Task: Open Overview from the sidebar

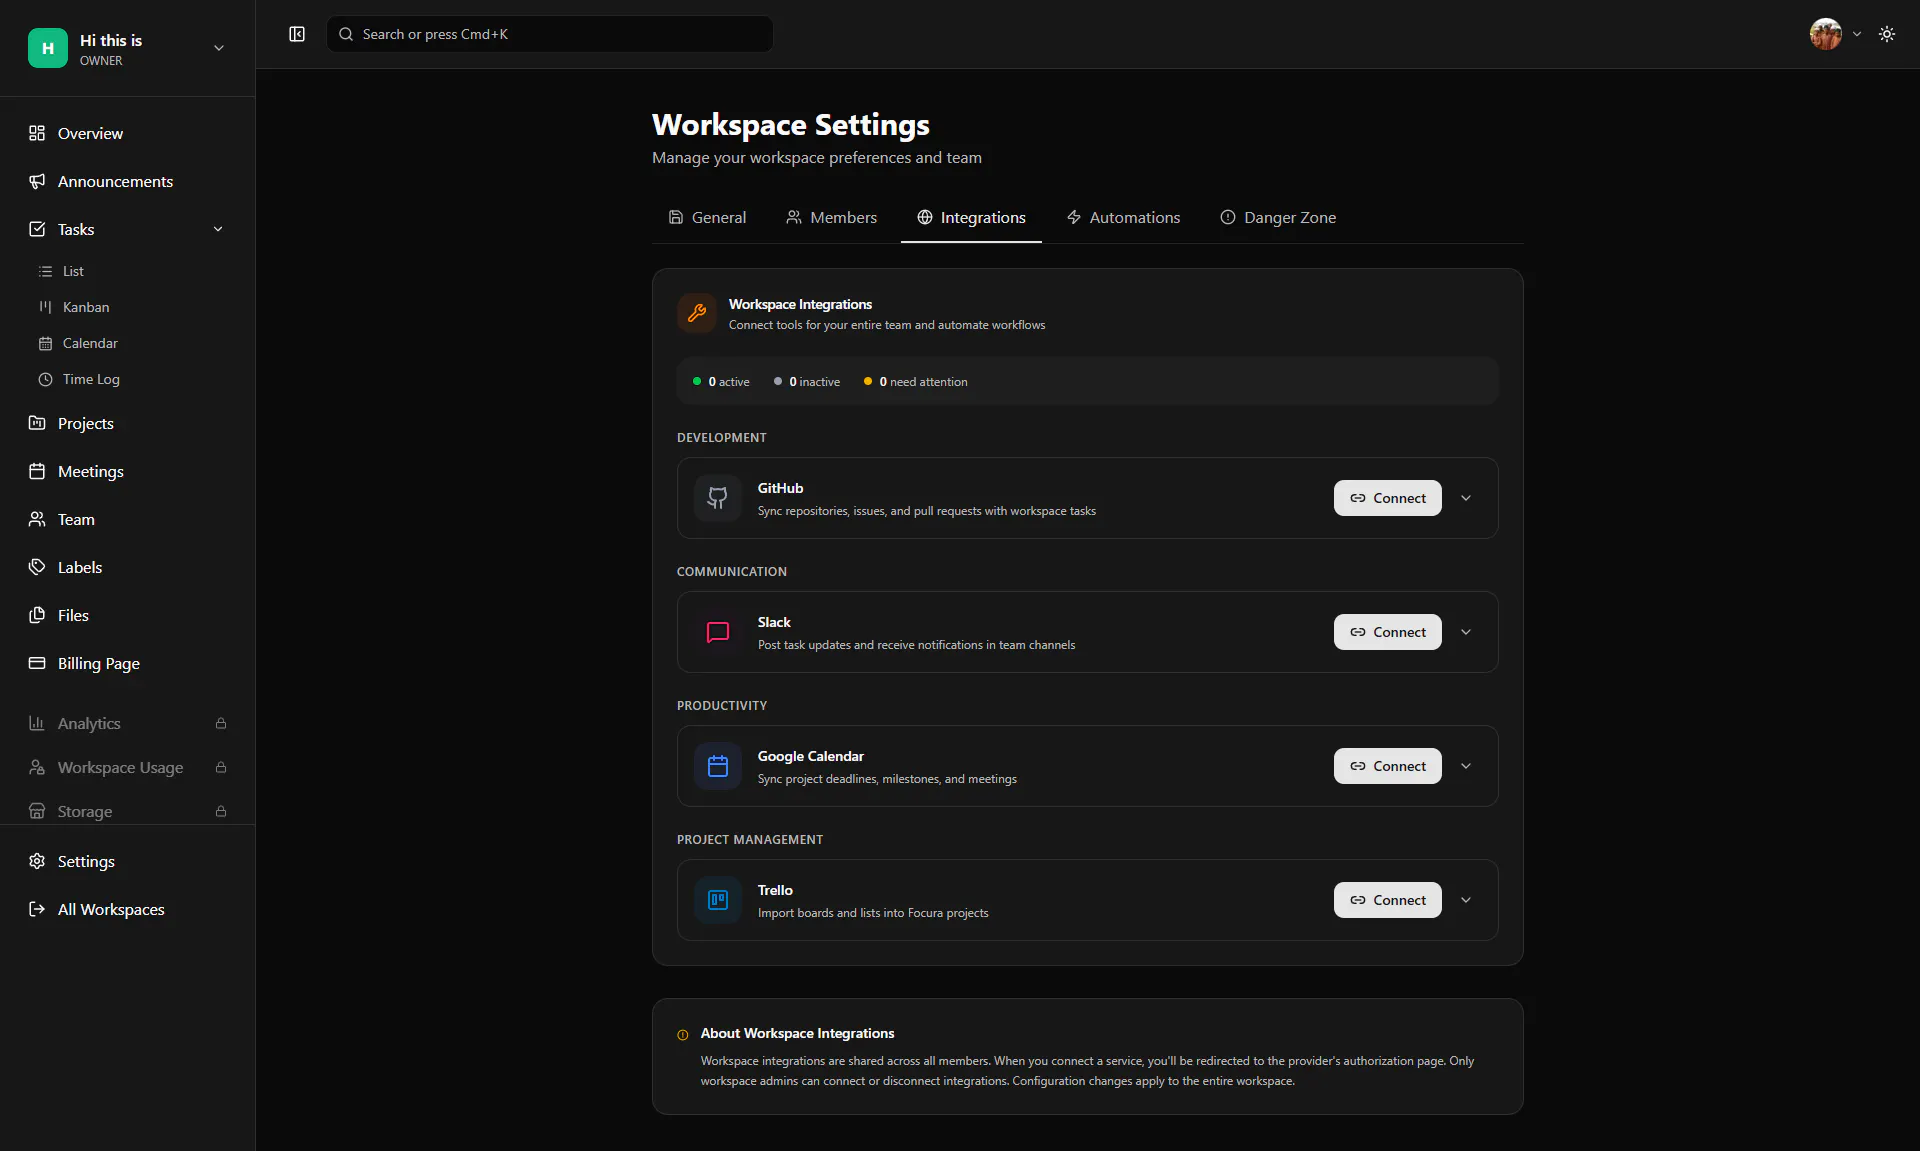Action: point(128,133)
